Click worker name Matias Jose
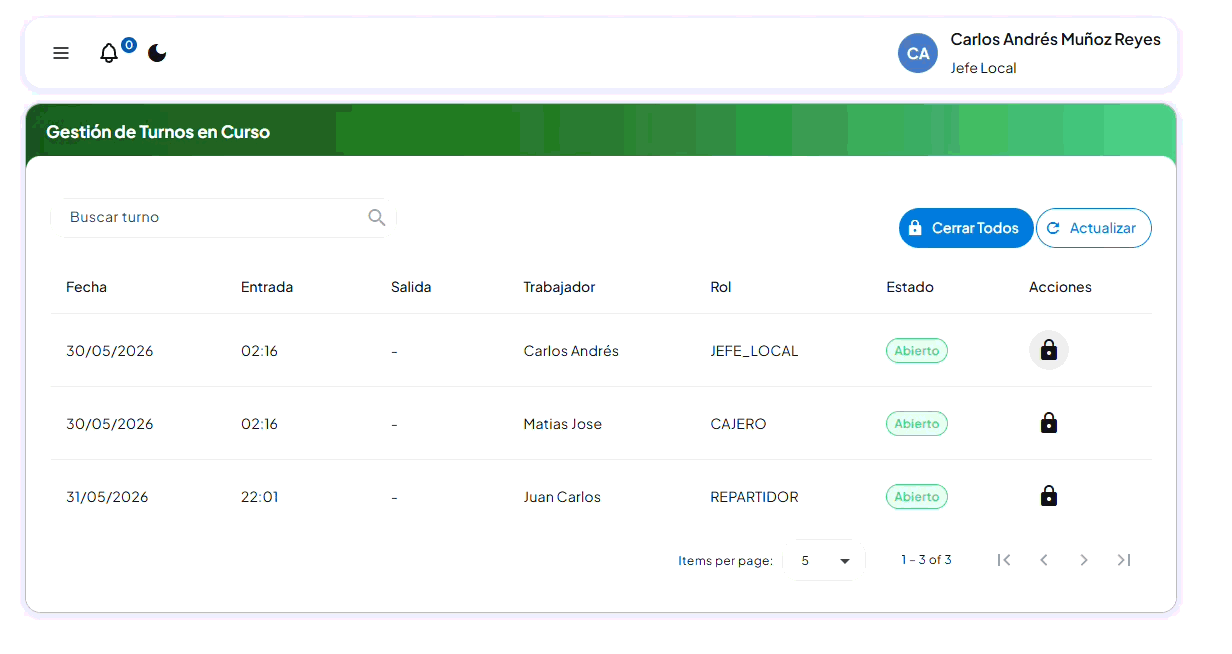 (563, 424)
